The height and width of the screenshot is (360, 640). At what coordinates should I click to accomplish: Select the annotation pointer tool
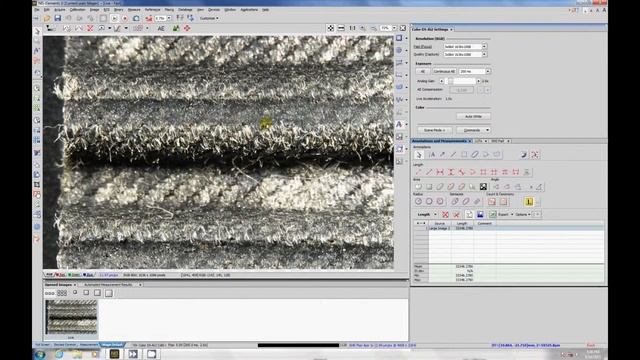tap(418, 155)
